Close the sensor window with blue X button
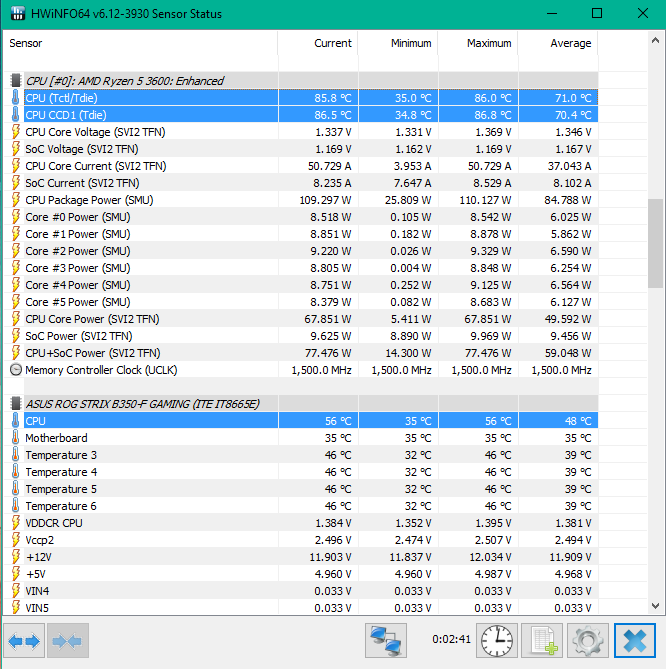666x669 pixels. click(x=635, y=640)
